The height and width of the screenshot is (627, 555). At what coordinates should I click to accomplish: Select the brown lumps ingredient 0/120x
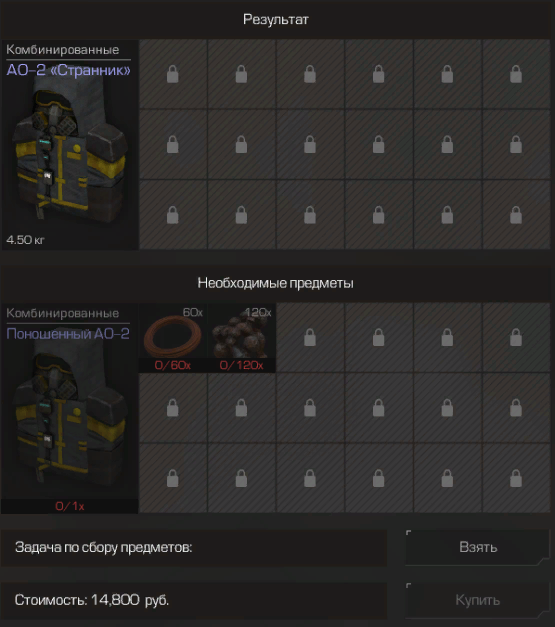click(x=242, y=337)
